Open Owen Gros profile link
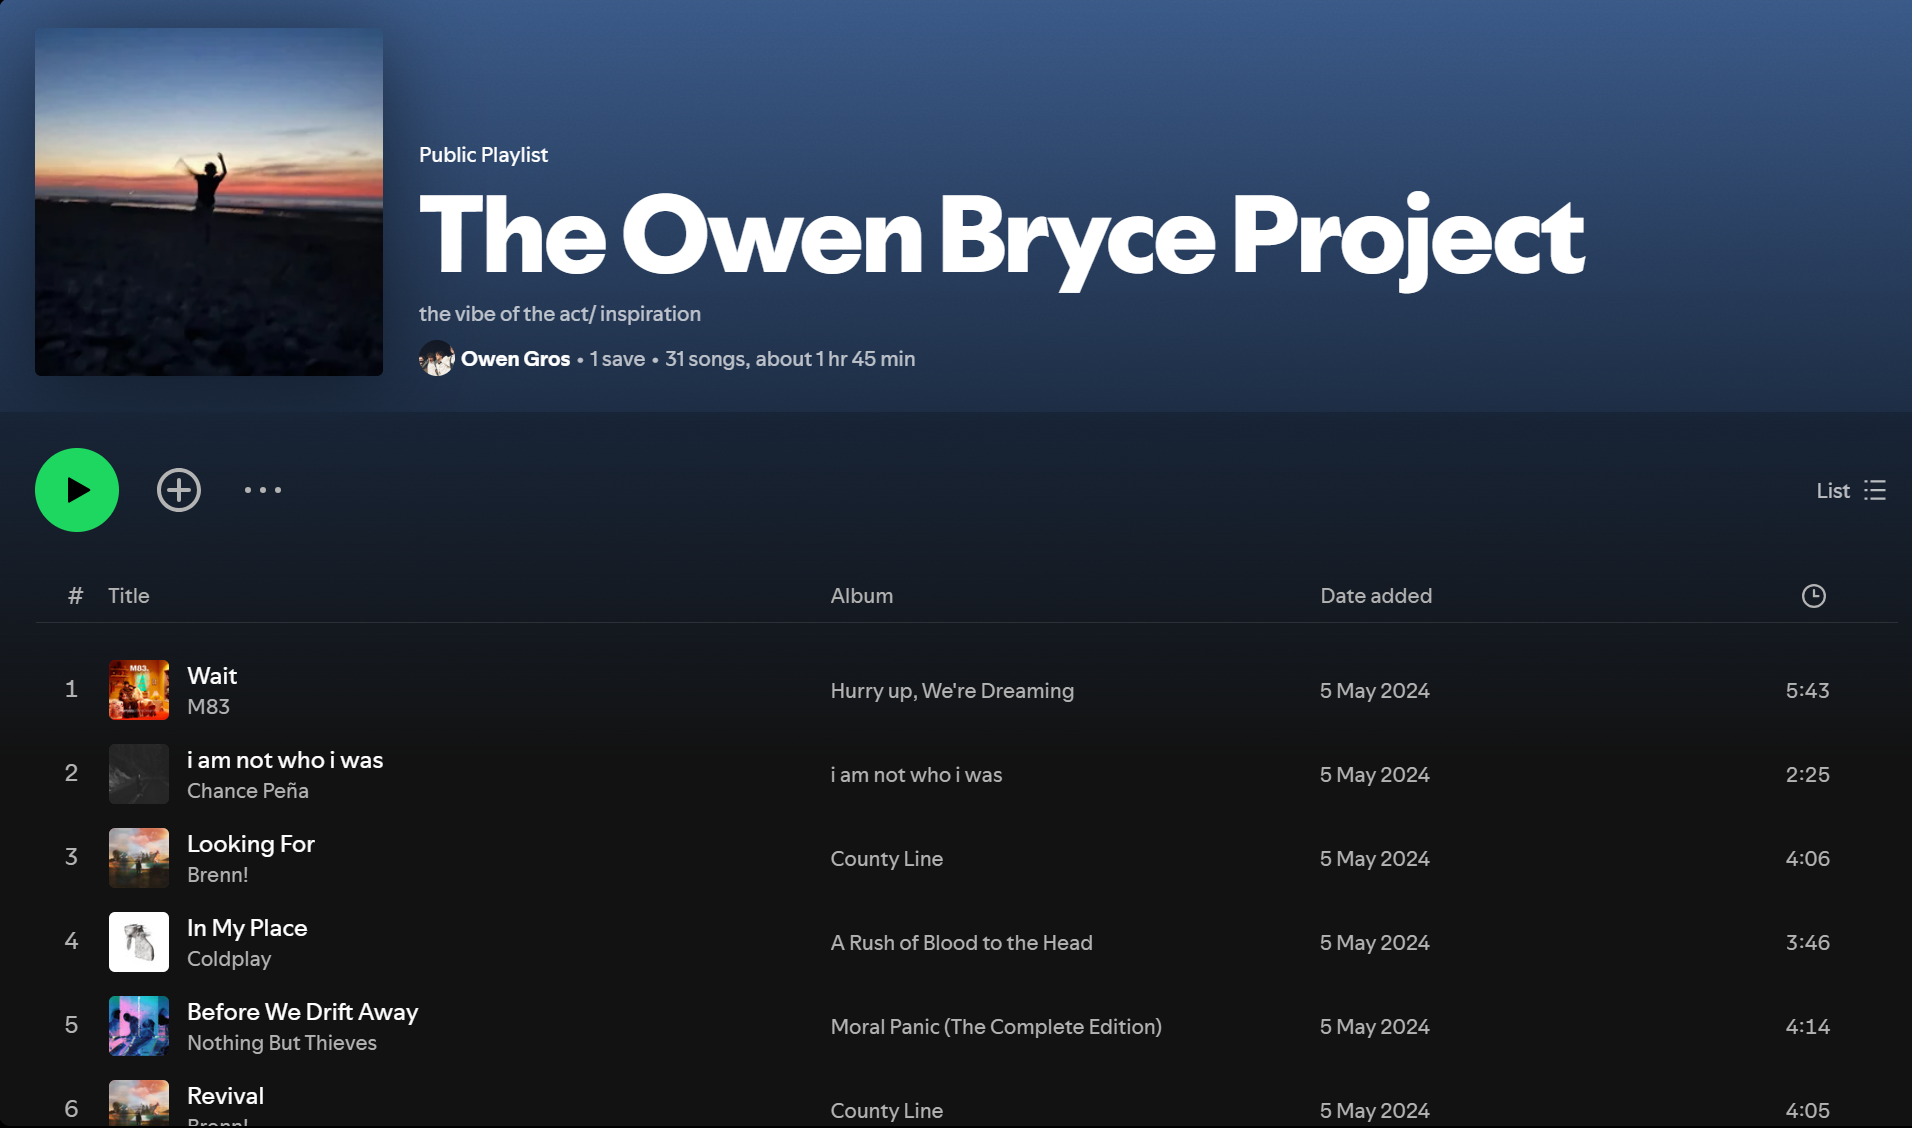Image resolution: width=1912 pixels, height=1128 pixels. coord(515,359)
